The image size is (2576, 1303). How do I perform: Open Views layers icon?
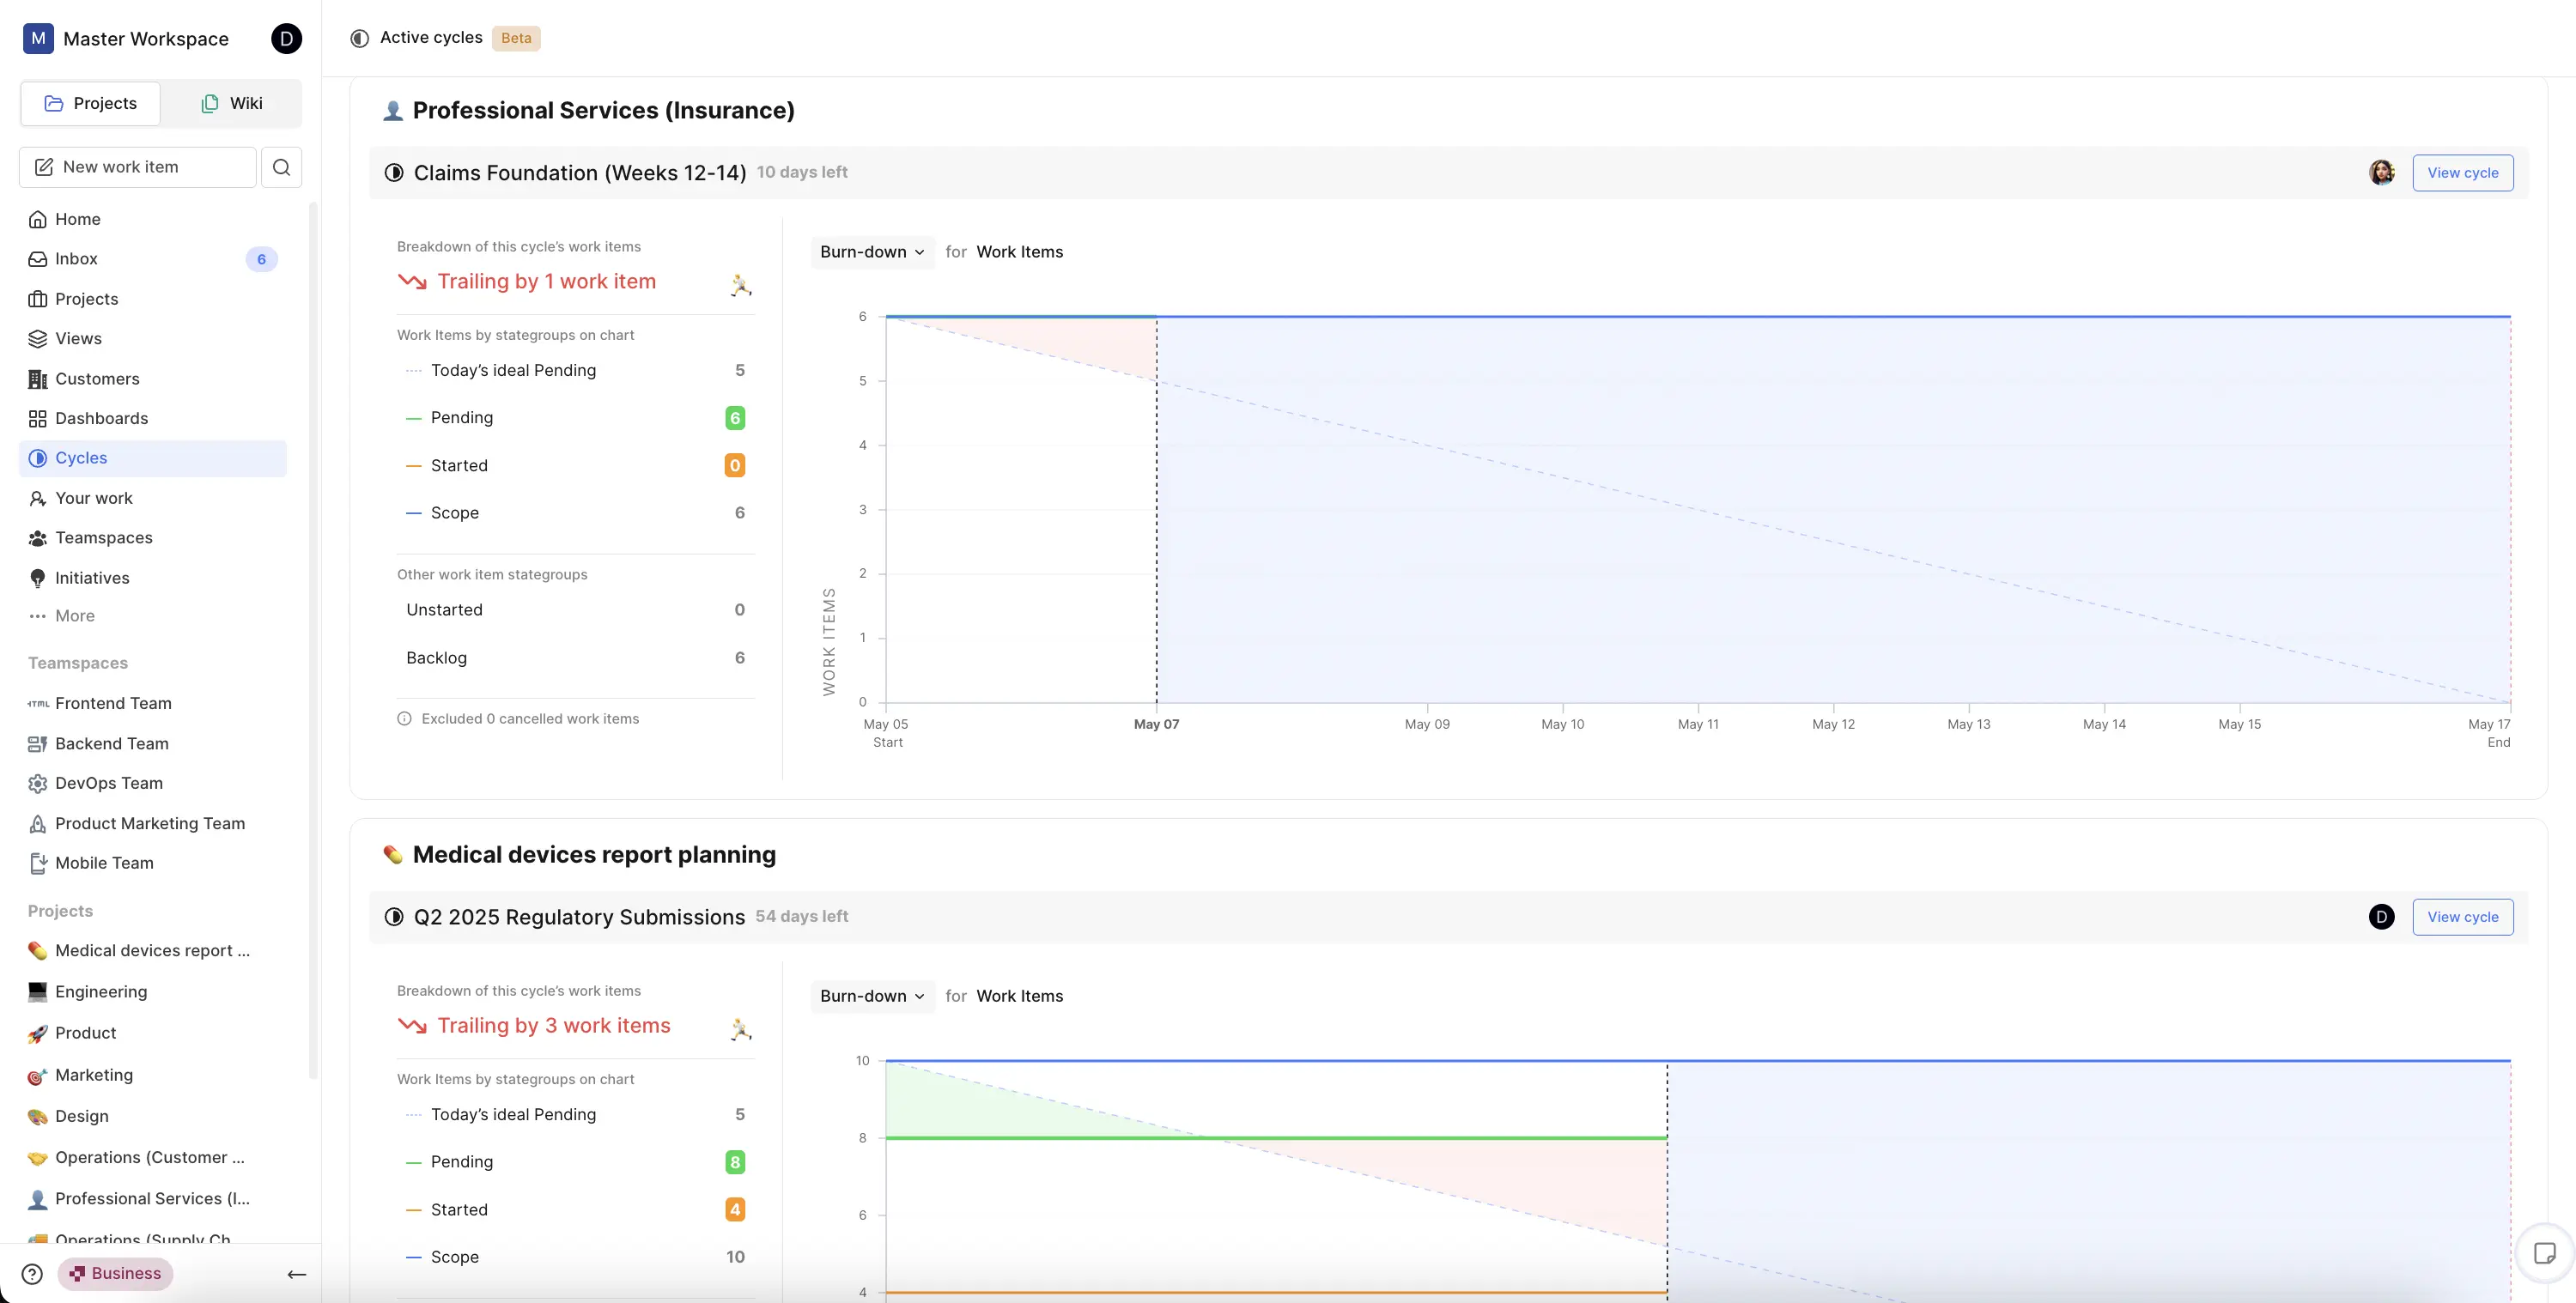click(x=38, y=339)
